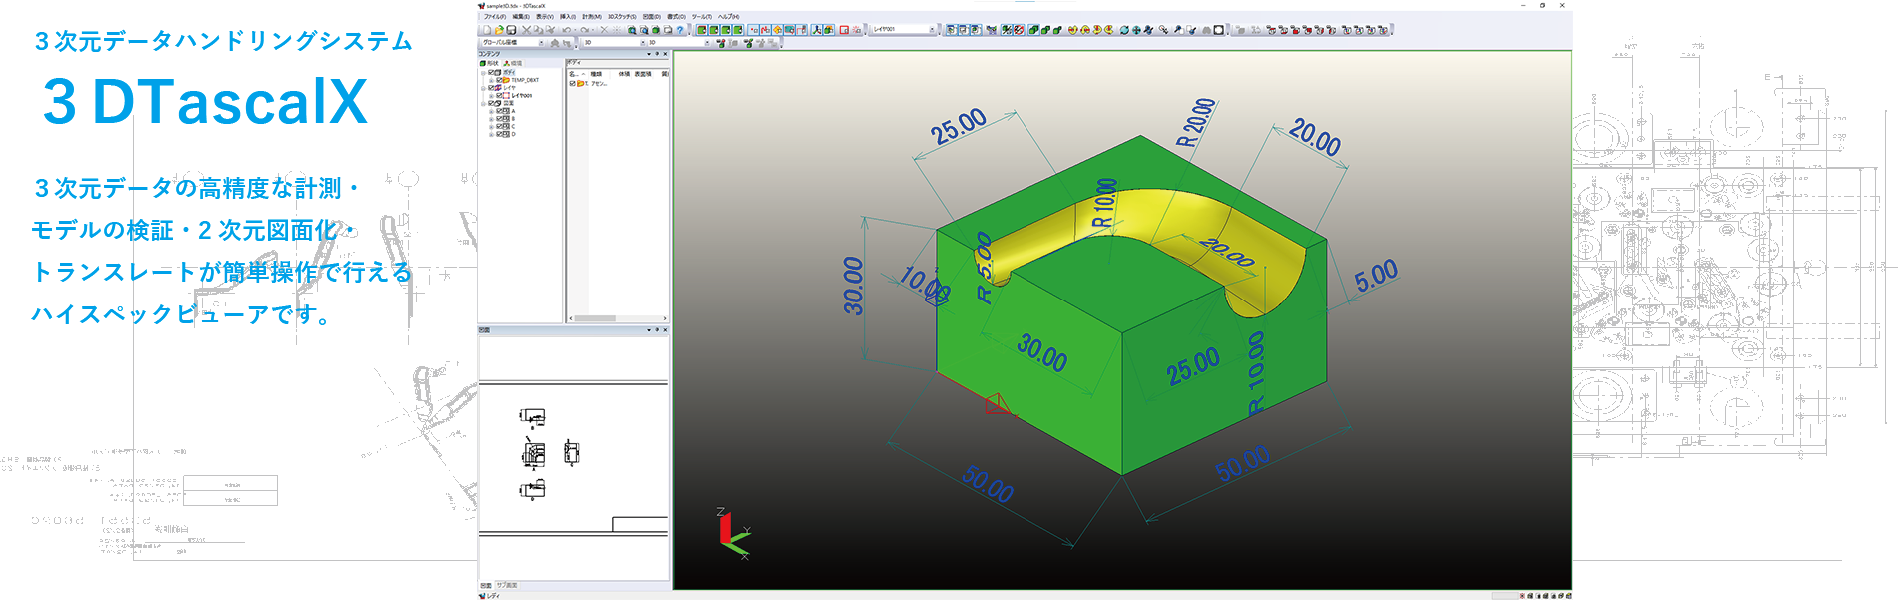Switch to the 構造 tab in contents panel
The height and width of the screenshot is (601, 1900).
[513, 63]
